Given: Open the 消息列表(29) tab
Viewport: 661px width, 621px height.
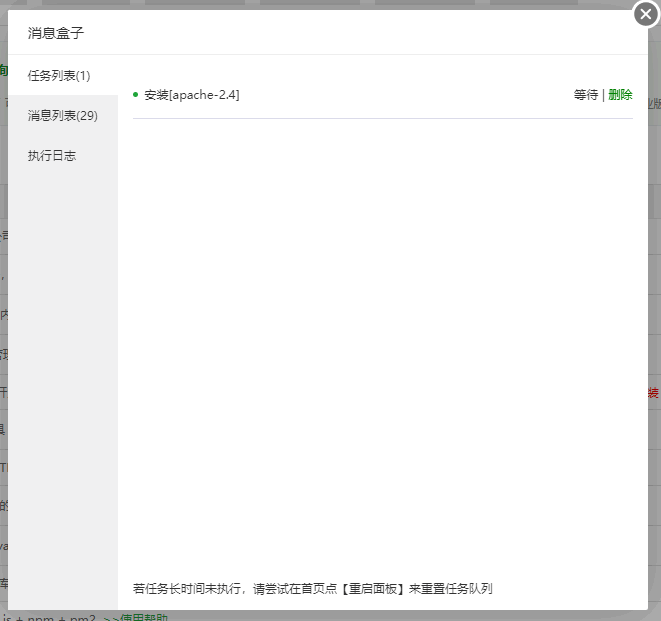Looking at the screenshot, I should [x=63, y=115].
